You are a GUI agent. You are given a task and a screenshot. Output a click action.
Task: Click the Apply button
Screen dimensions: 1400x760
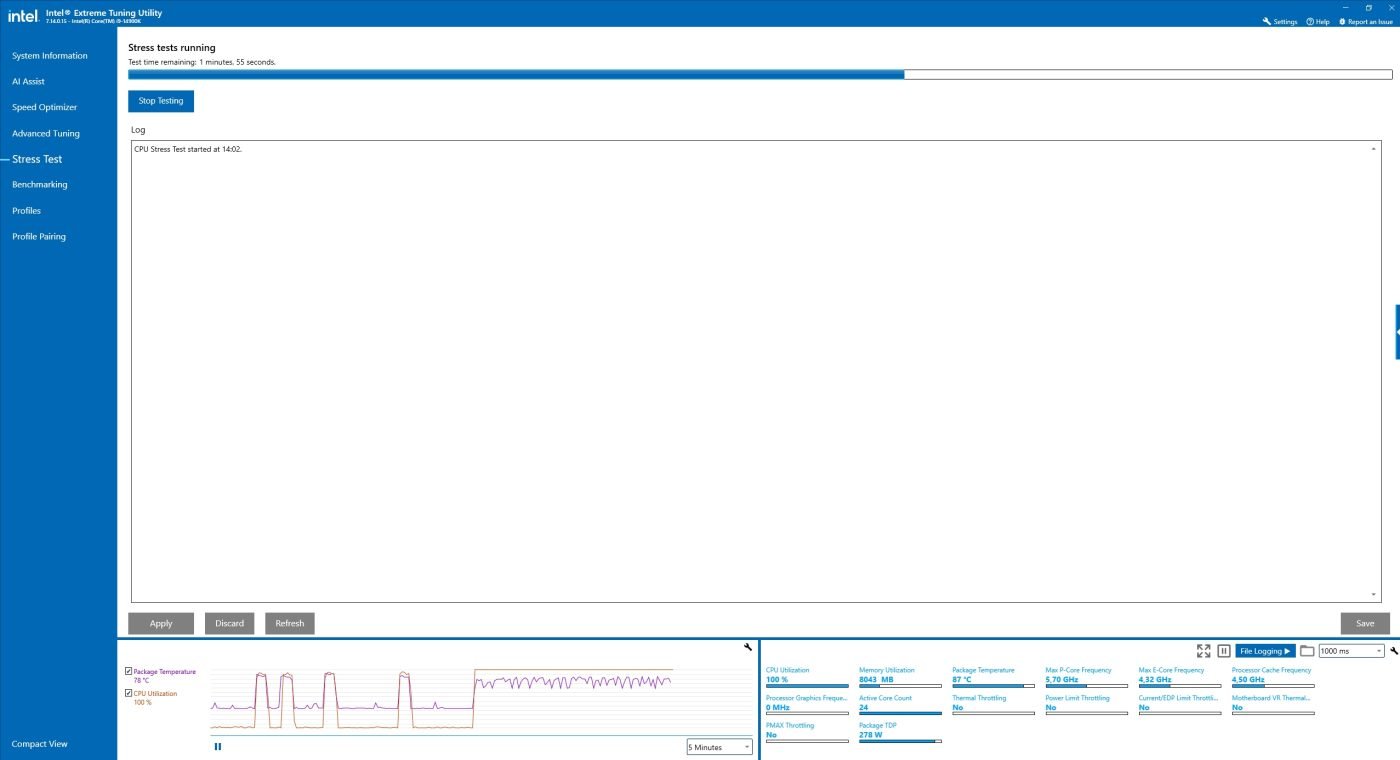[161, 623]
